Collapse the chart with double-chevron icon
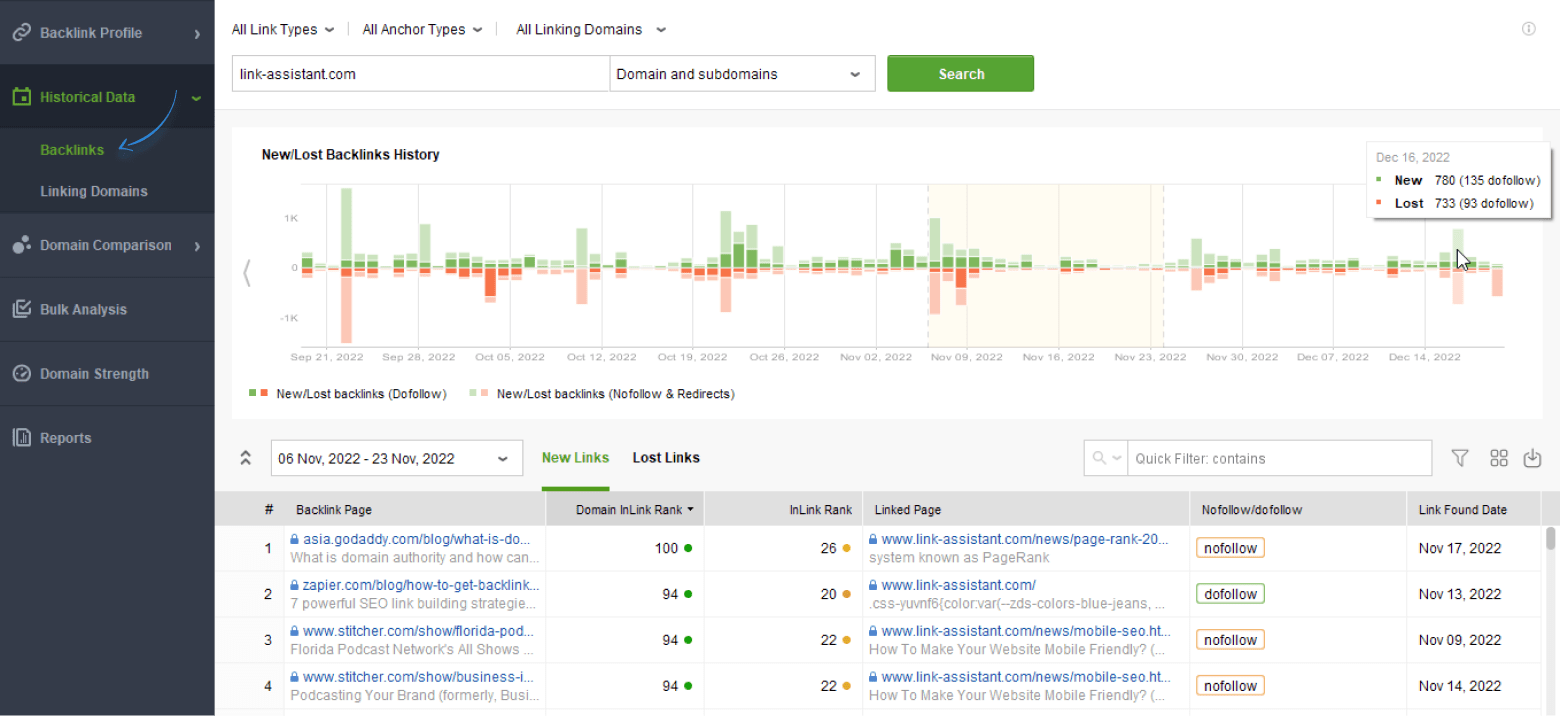Image resolution: width=1560 pixels, height=716 pixels. point(245,458)
